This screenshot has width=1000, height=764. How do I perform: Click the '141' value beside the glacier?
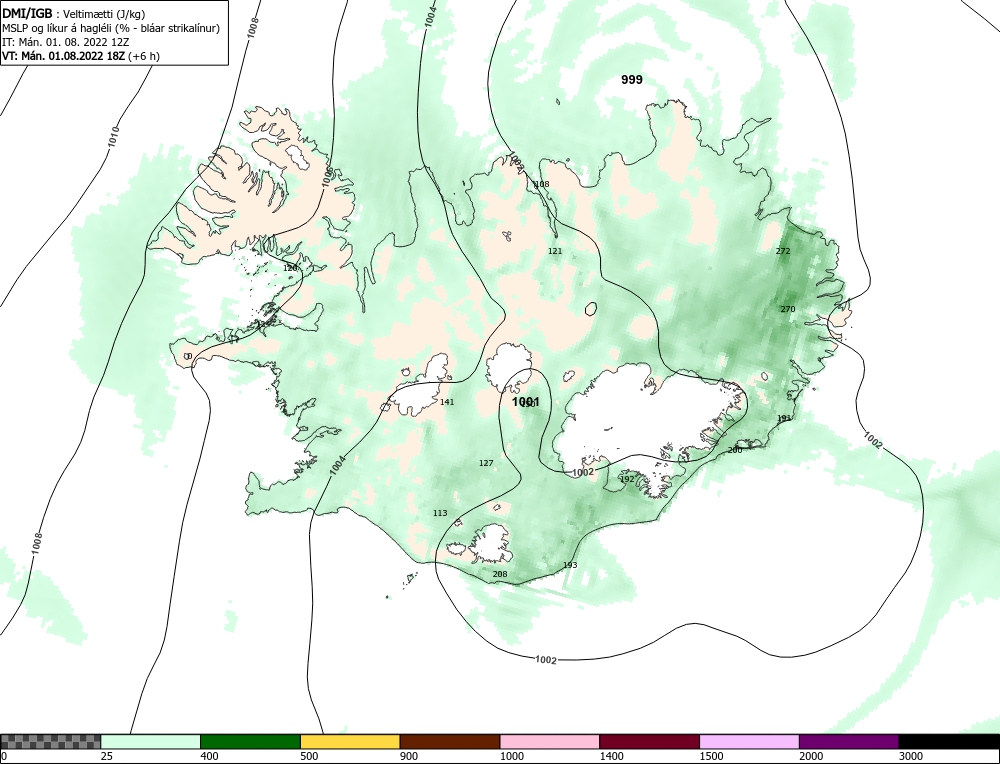point(447,402)
